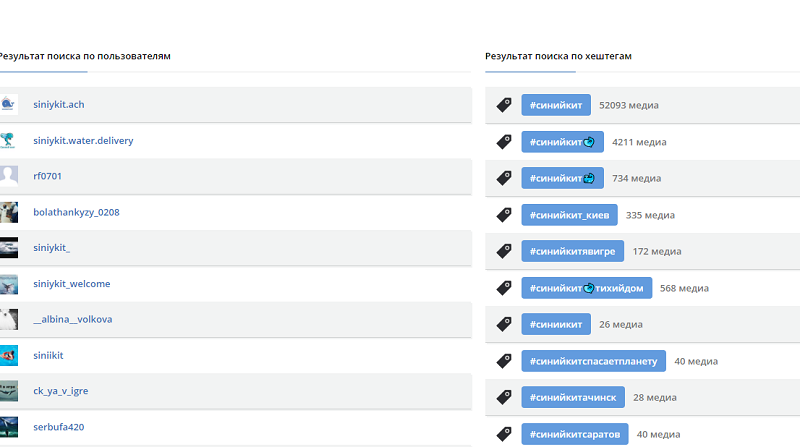Viewport: 800px width, 447px height.
Task: Select the #синийкит_киев hashtag button
Action: pyautogui.click(x=569, y=215)
